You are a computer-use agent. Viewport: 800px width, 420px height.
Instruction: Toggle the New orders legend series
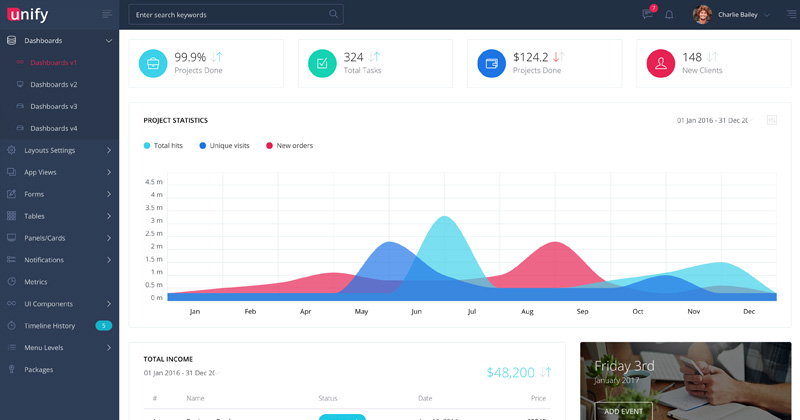coord(289,146)
